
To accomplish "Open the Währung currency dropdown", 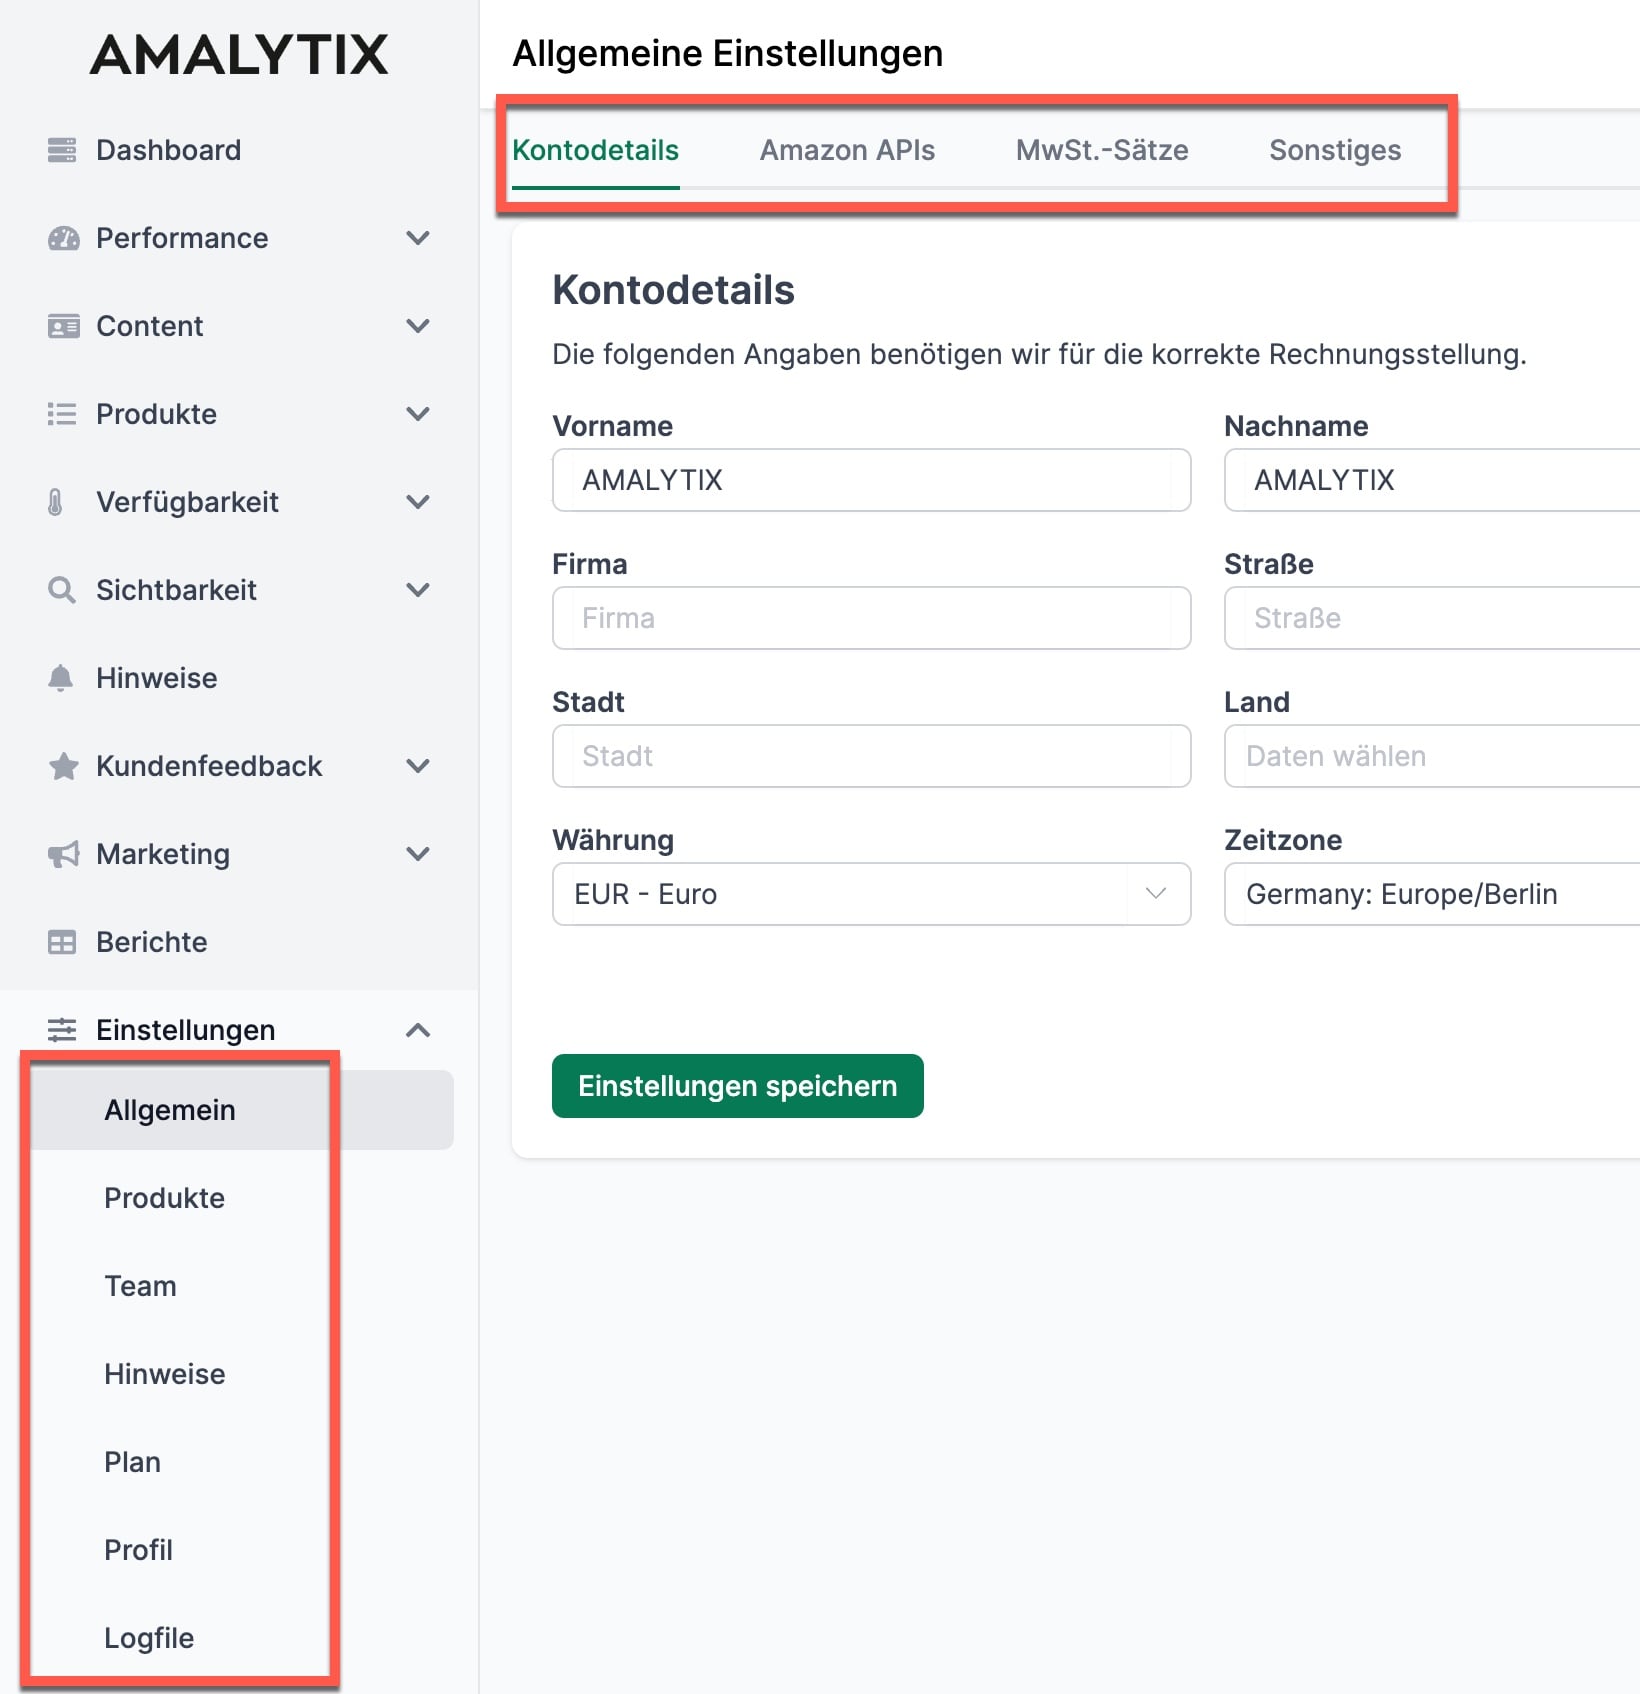I will tap(871, 894).
